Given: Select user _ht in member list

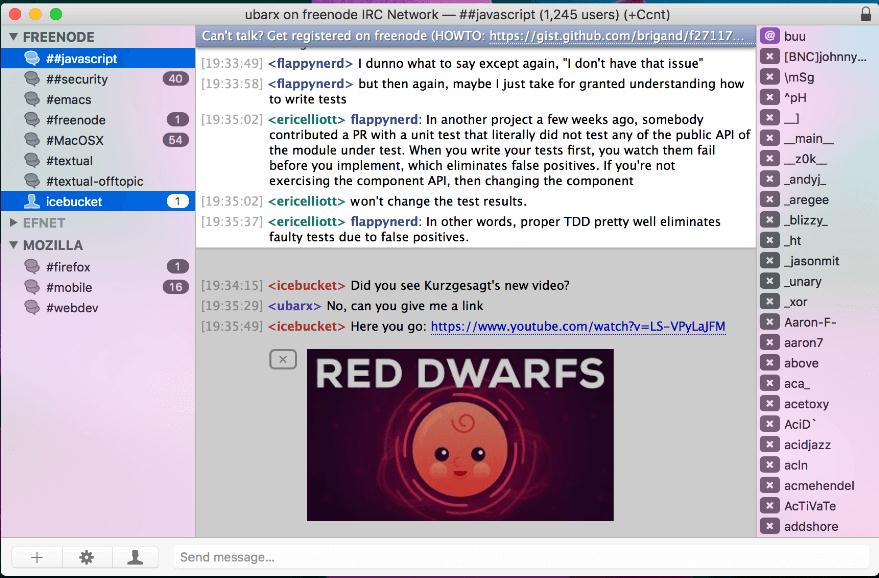Looking at the screenshot, I should click(793, 241).
